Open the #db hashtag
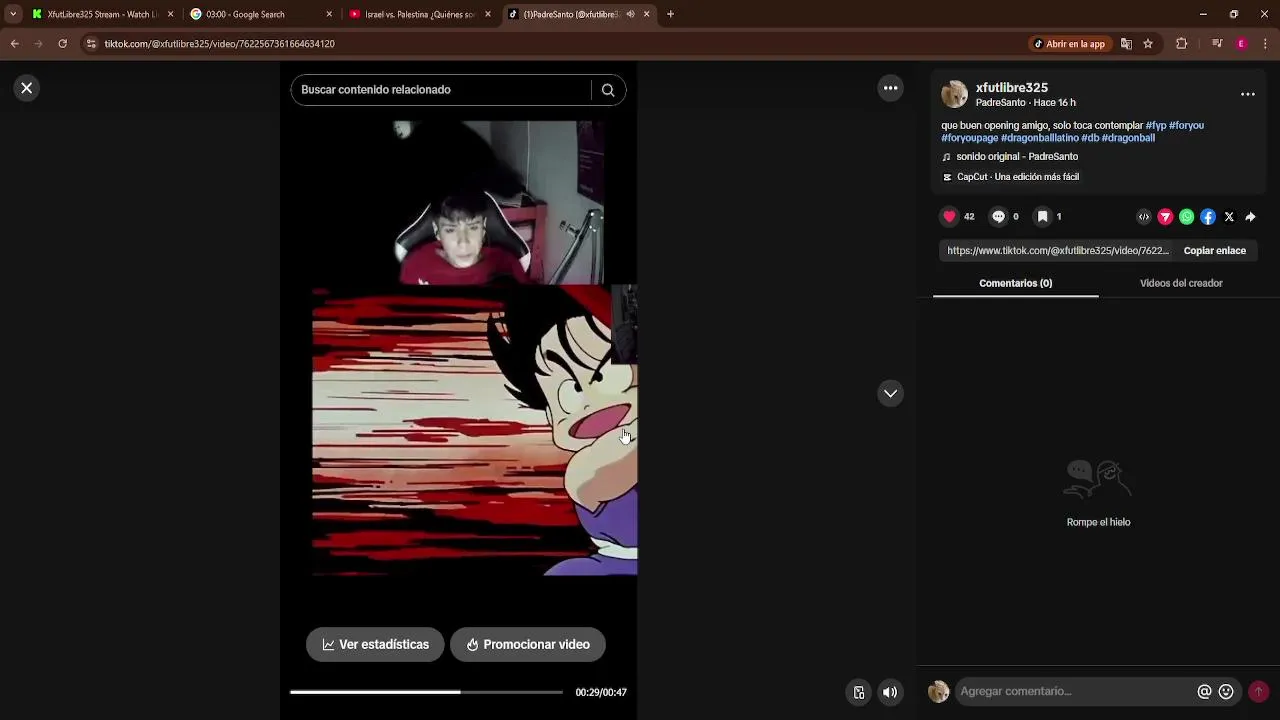1280x720 pixels. pyautogui.click(x=1090, y=138)
